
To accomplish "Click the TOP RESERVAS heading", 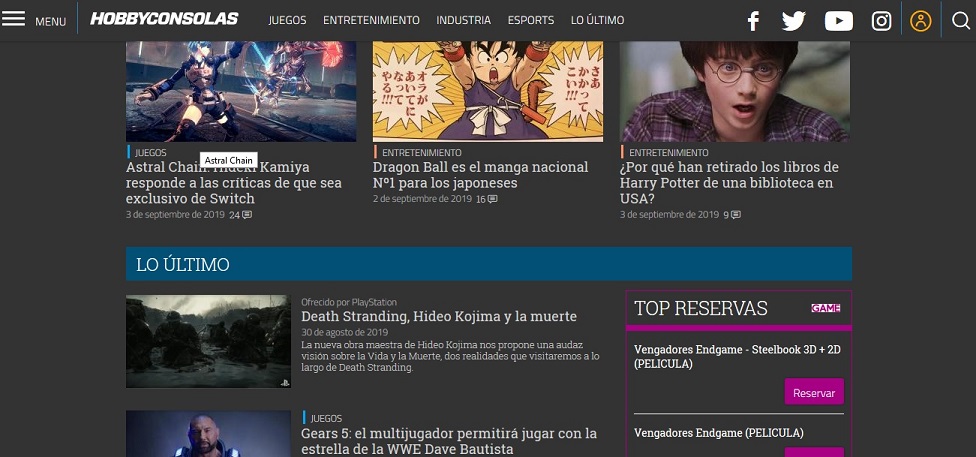I will coord(700,308).
